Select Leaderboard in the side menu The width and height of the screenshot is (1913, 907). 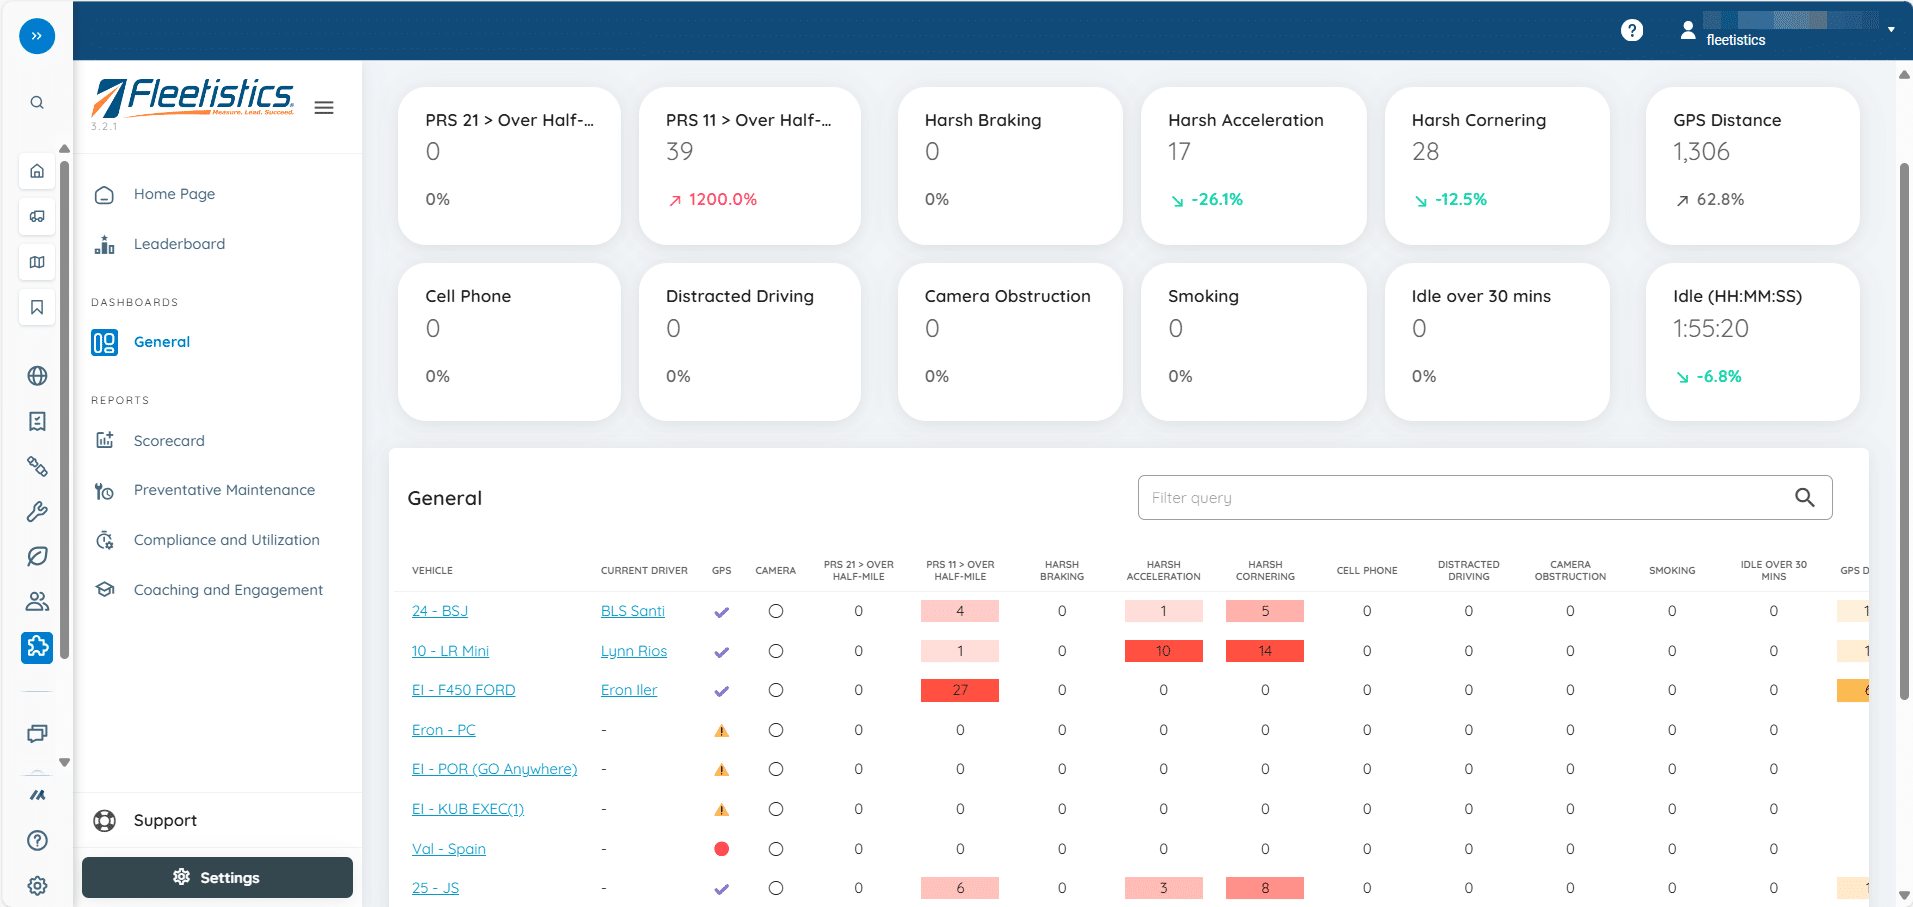coord(179,244)
